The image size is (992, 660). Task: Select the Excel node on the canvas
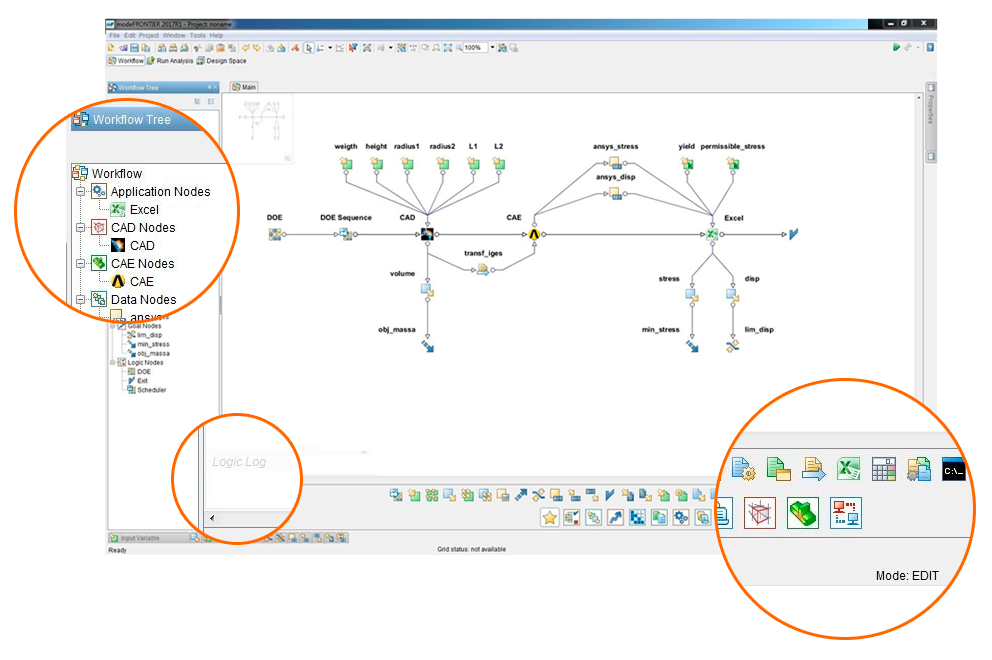(x=712, y=234)
